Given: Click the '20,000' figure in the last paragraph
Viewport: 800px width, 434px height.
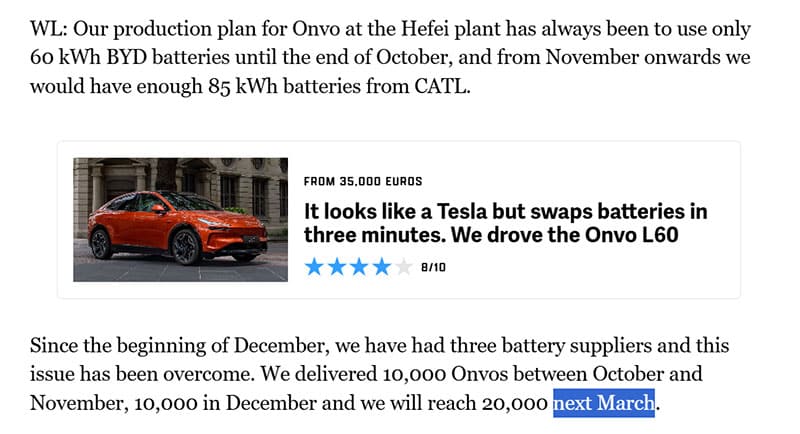Looking at the screenshot, I should (515, 403).
